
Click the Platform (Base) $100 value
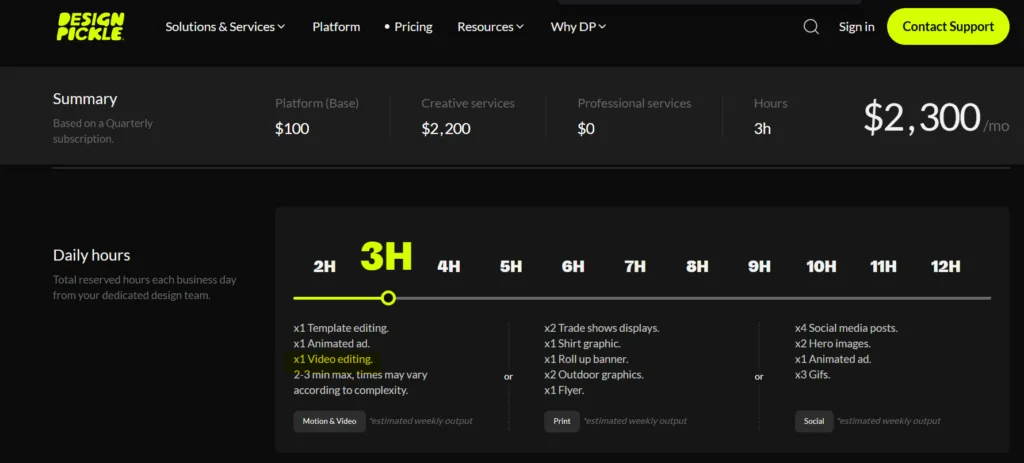click(292, 129)
